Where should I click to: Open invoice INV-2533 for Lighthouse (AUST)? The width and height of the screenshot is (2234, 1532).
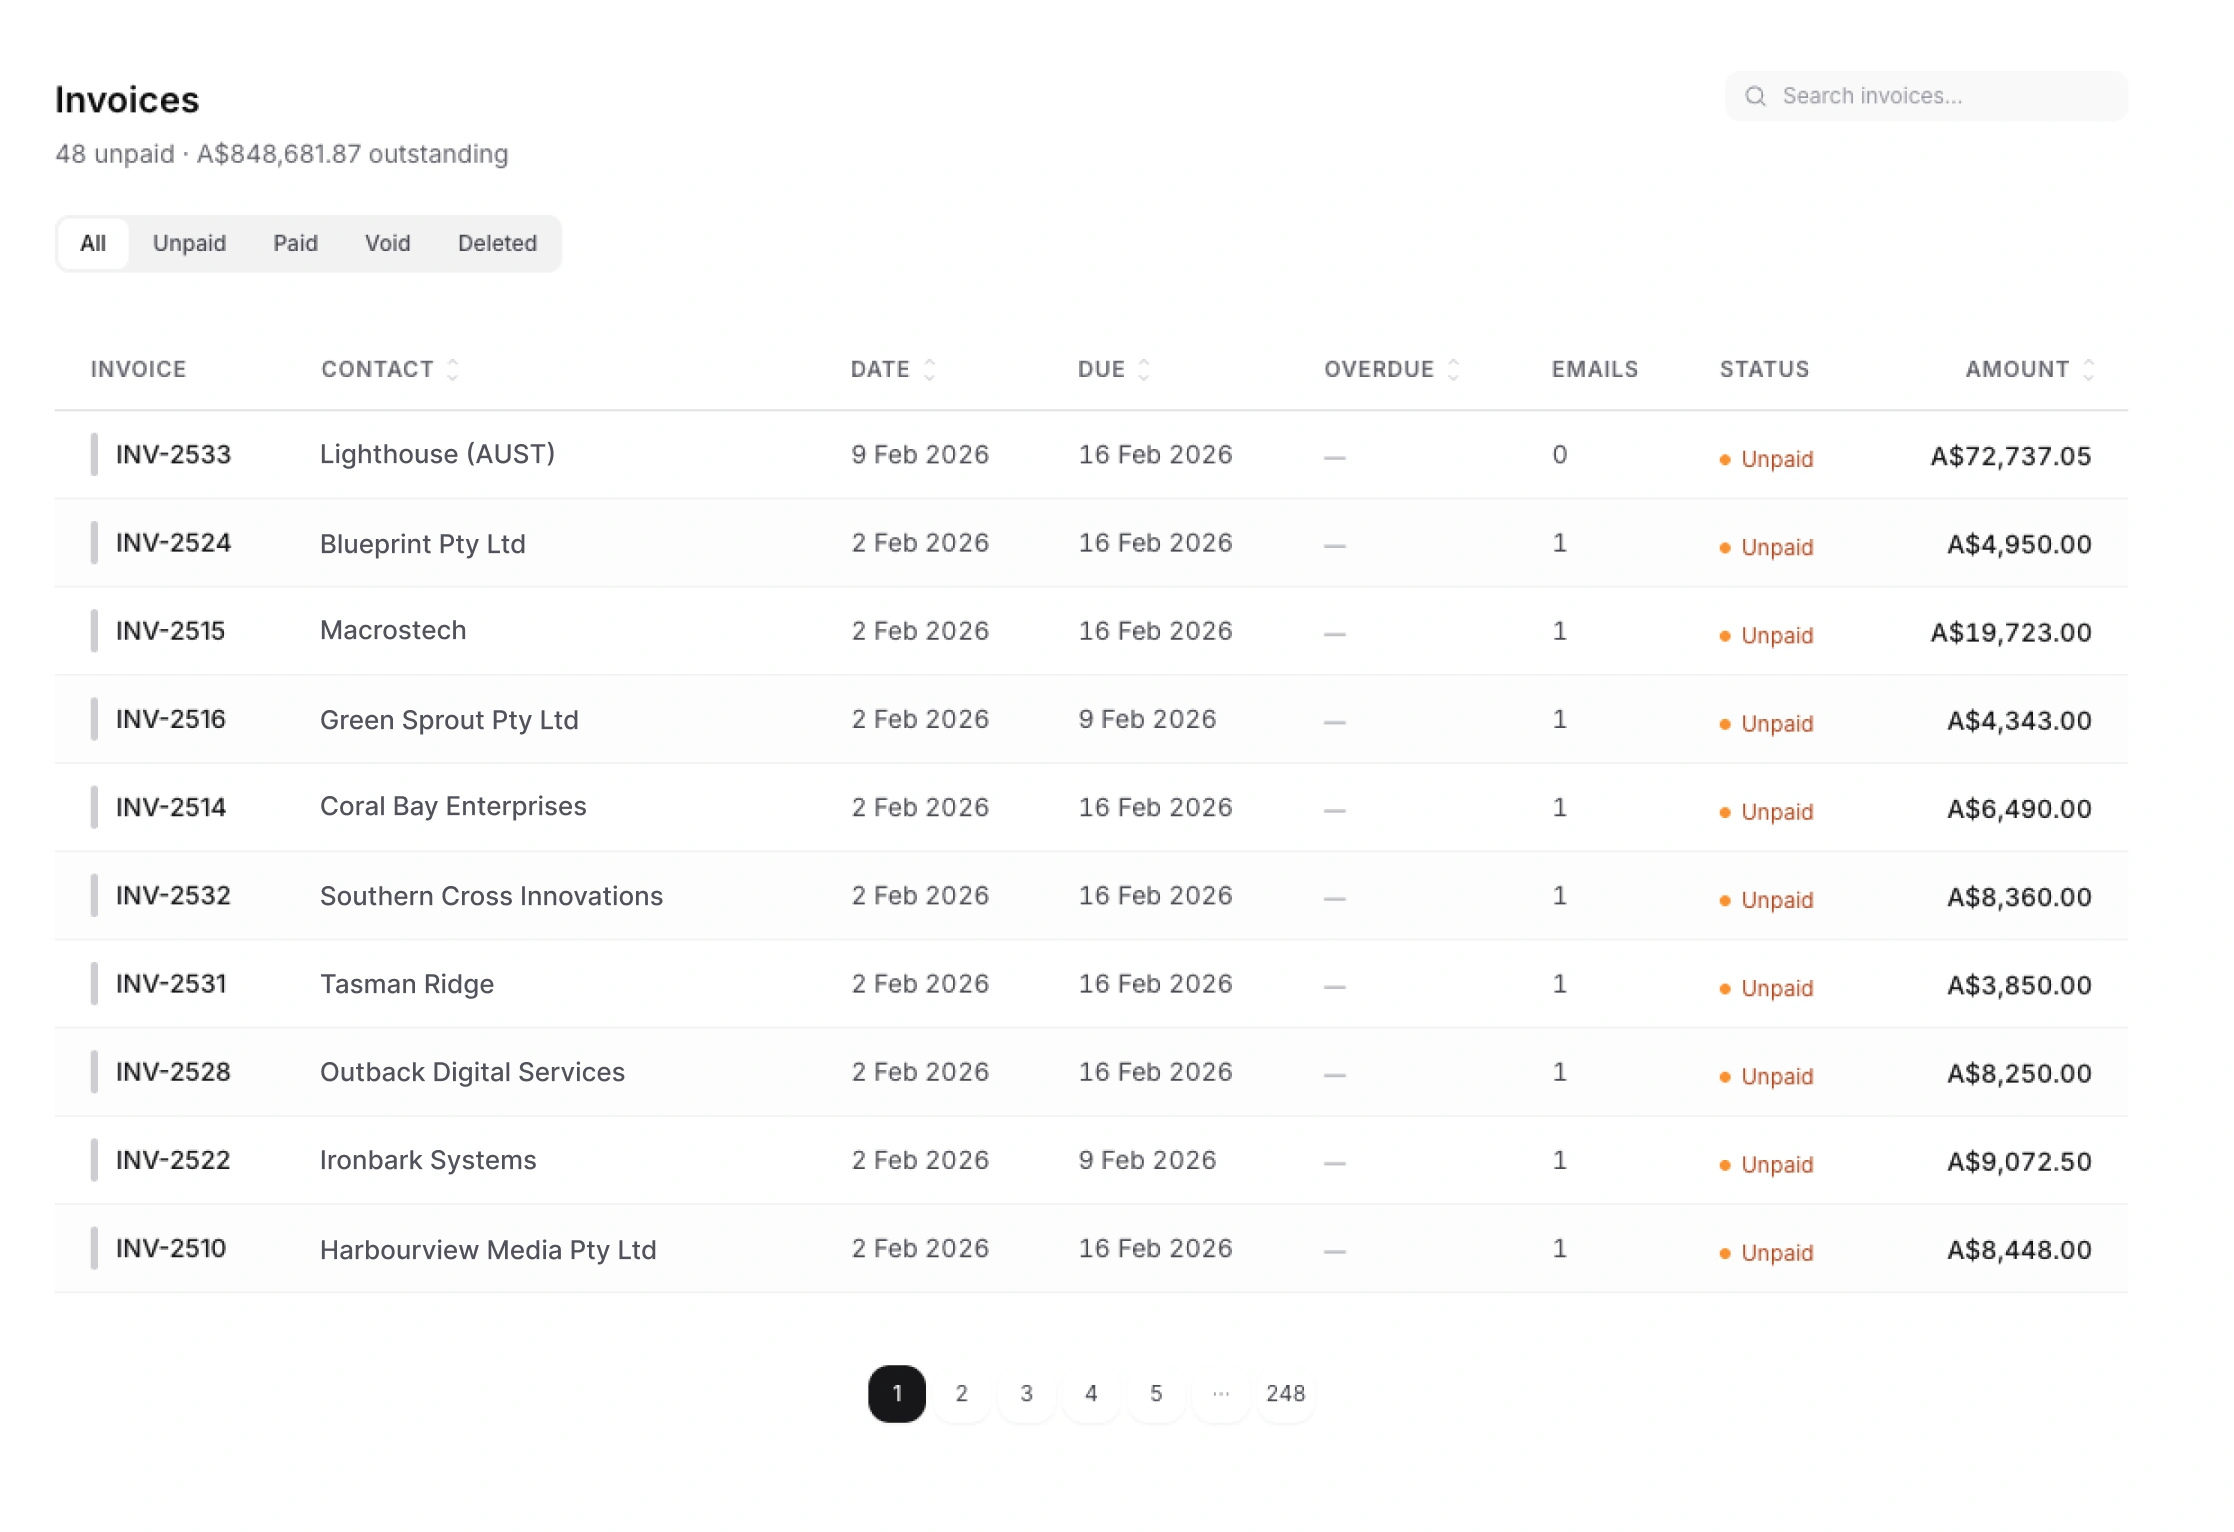coord(172,454)
